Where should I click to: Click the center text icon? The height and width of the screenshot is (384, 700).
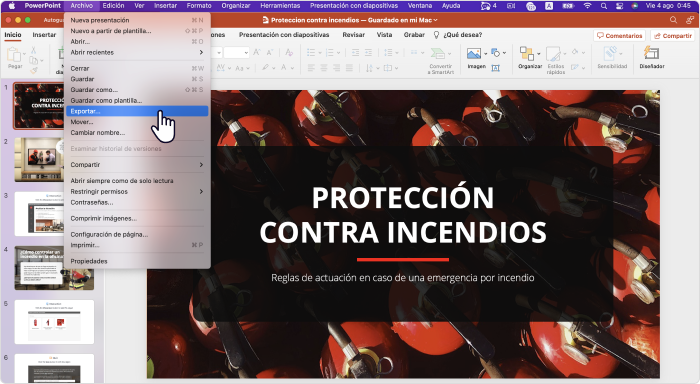point(324,68)
